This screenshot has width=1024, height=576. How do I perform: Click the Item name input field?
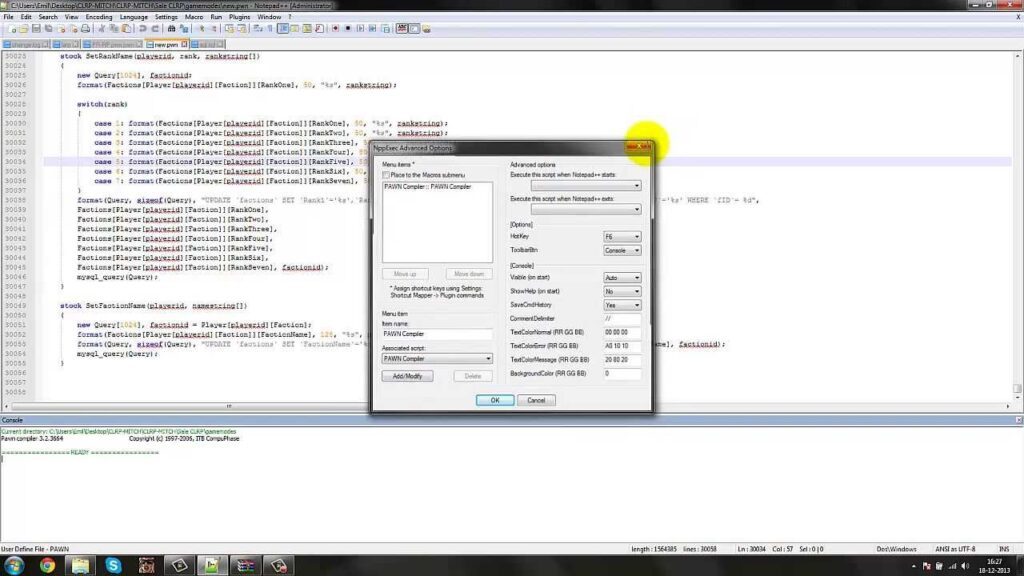[437, 334]
